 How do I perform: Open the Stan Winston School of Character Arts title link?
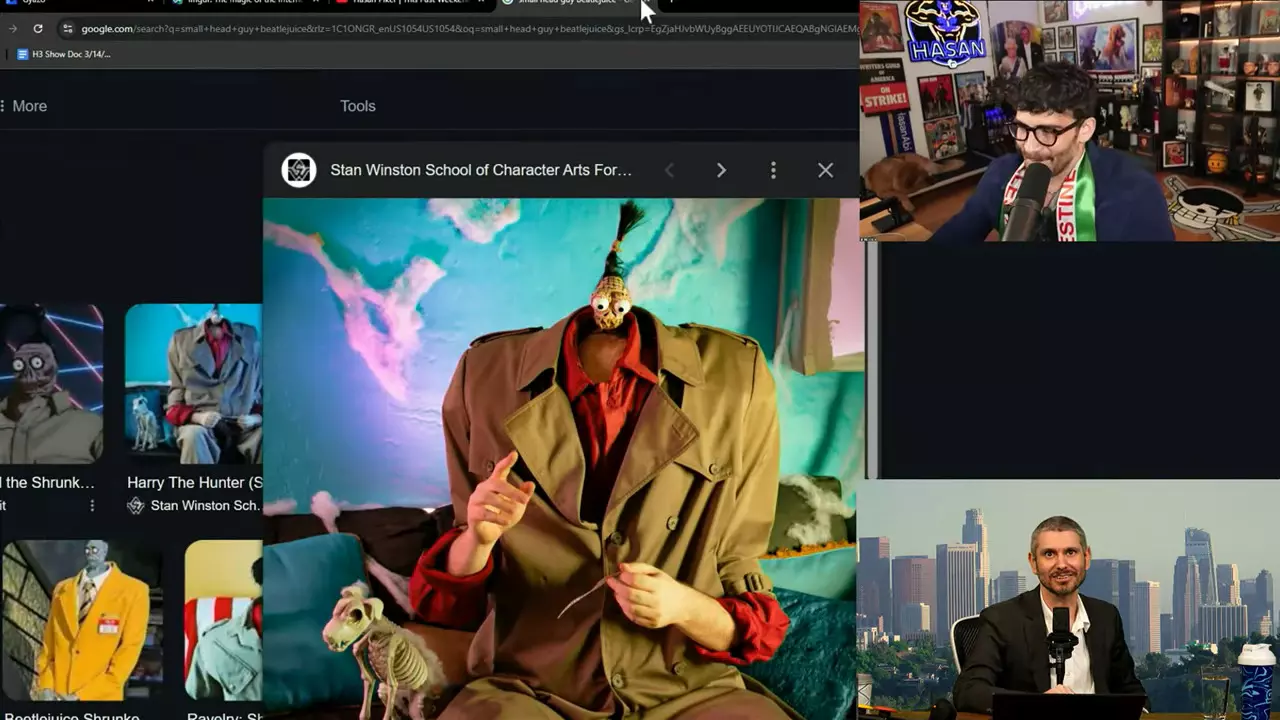(x=481, y=170)
